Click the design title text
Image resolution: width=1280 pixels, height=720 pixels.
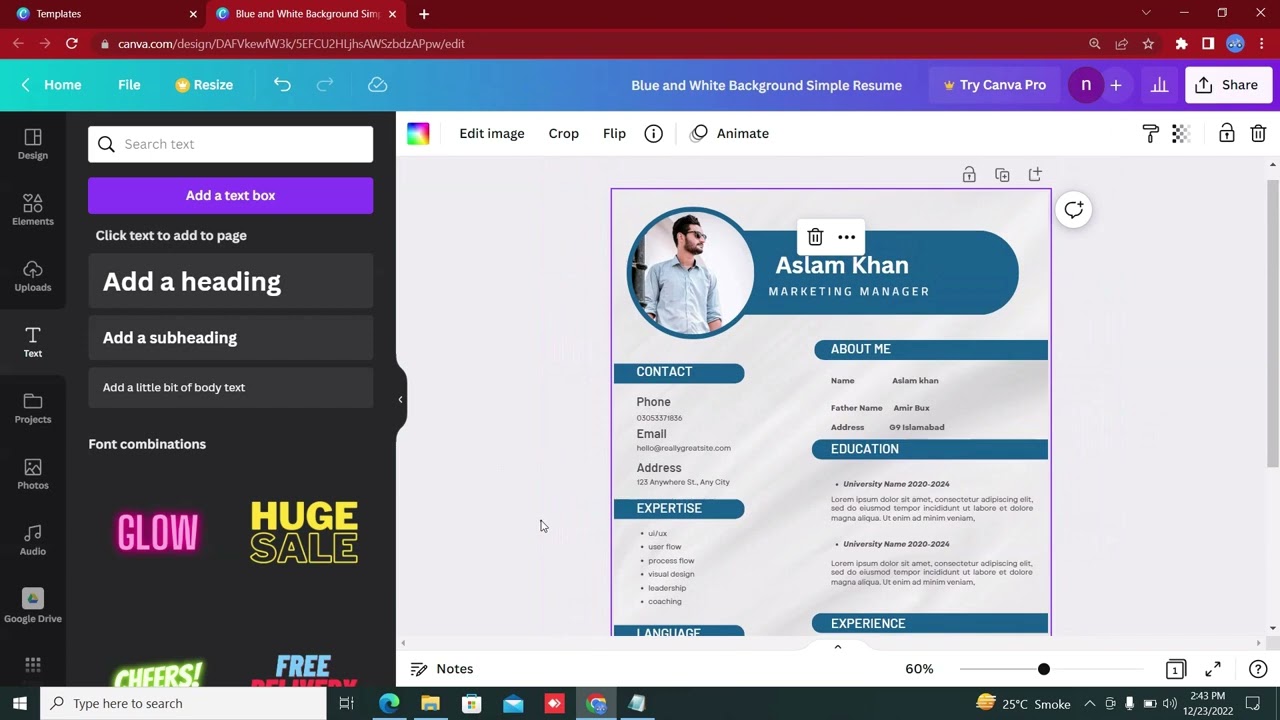766,85
